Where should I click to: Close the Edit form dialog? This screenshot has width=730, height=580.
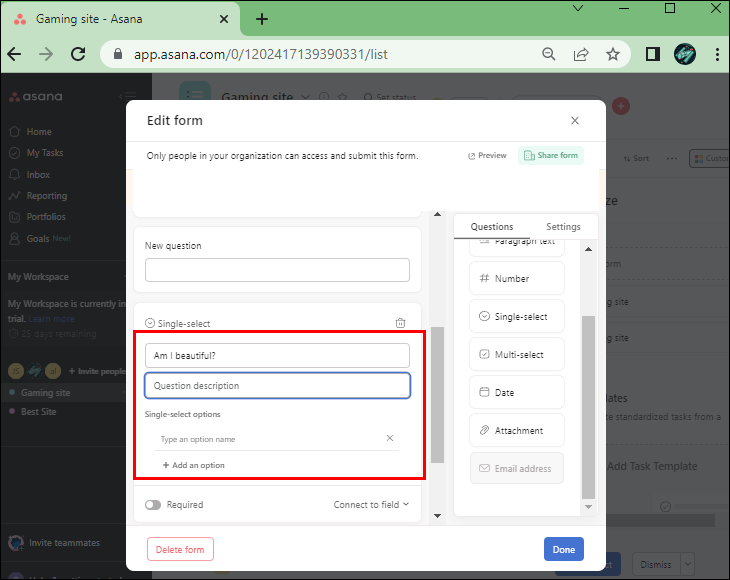click(x=574, y=121)
